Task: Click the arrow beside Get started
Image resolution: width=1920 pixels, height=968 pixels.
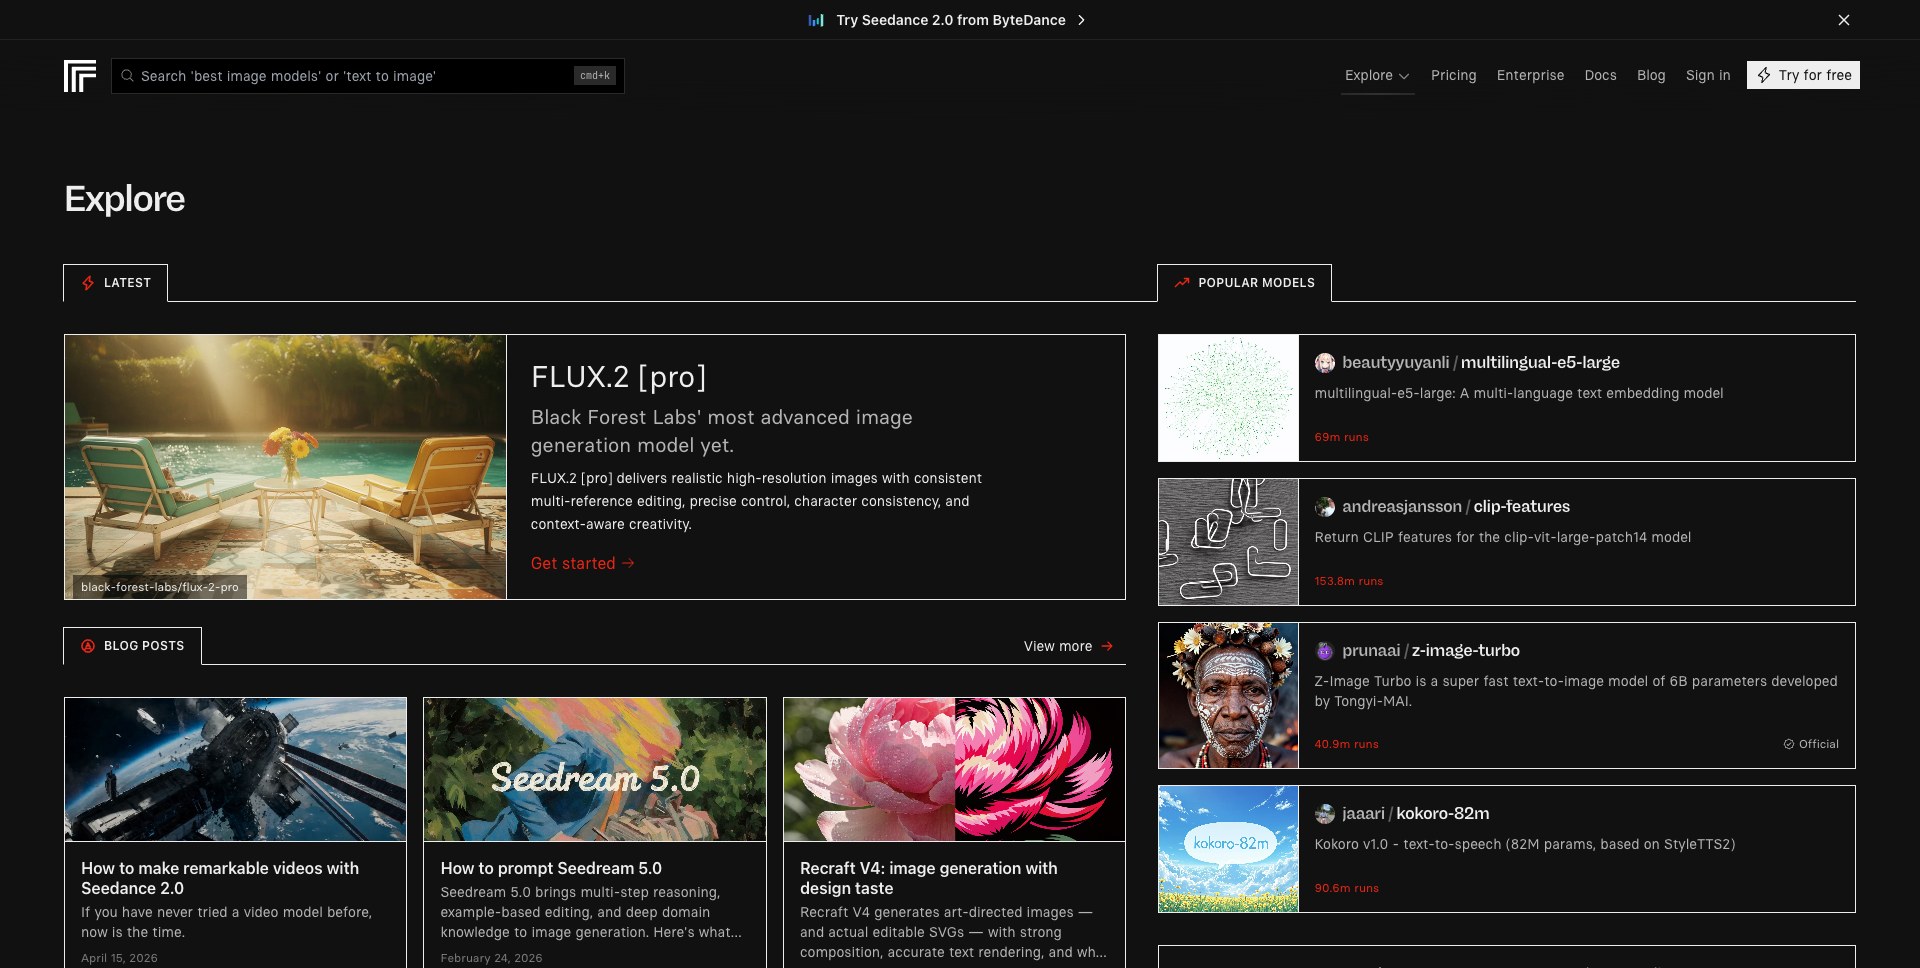Action: coord(628,563)
